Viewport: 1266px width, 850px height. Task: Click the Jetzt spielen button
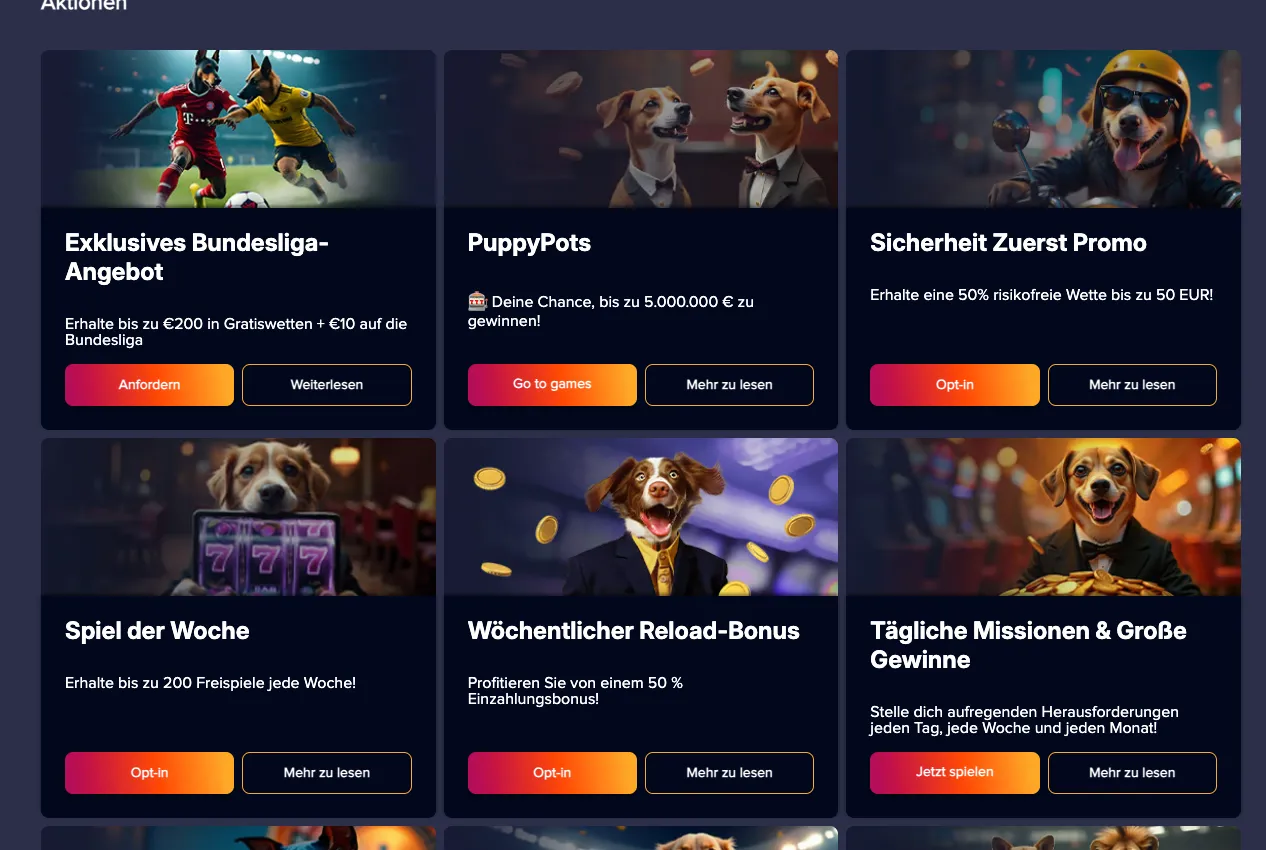[x=955, y=773]
